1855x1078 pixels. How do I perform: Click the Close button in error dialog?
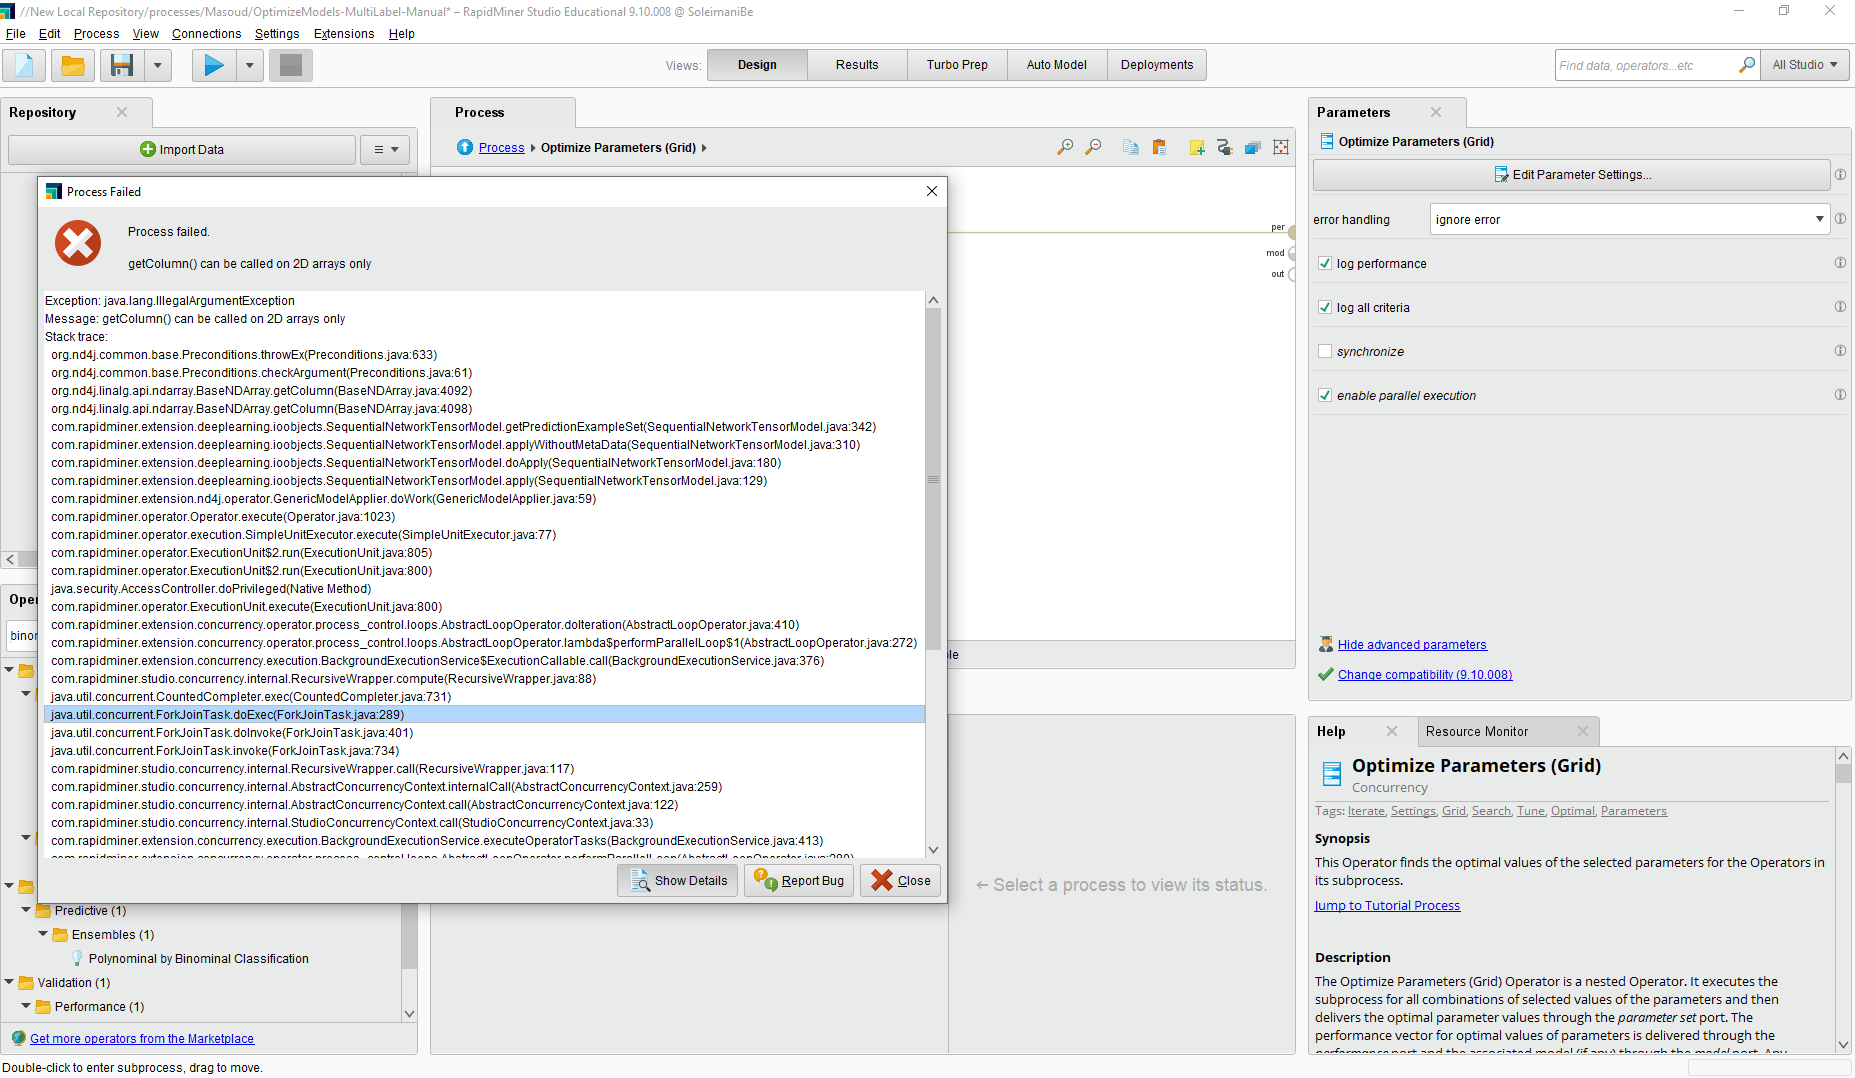900,880
